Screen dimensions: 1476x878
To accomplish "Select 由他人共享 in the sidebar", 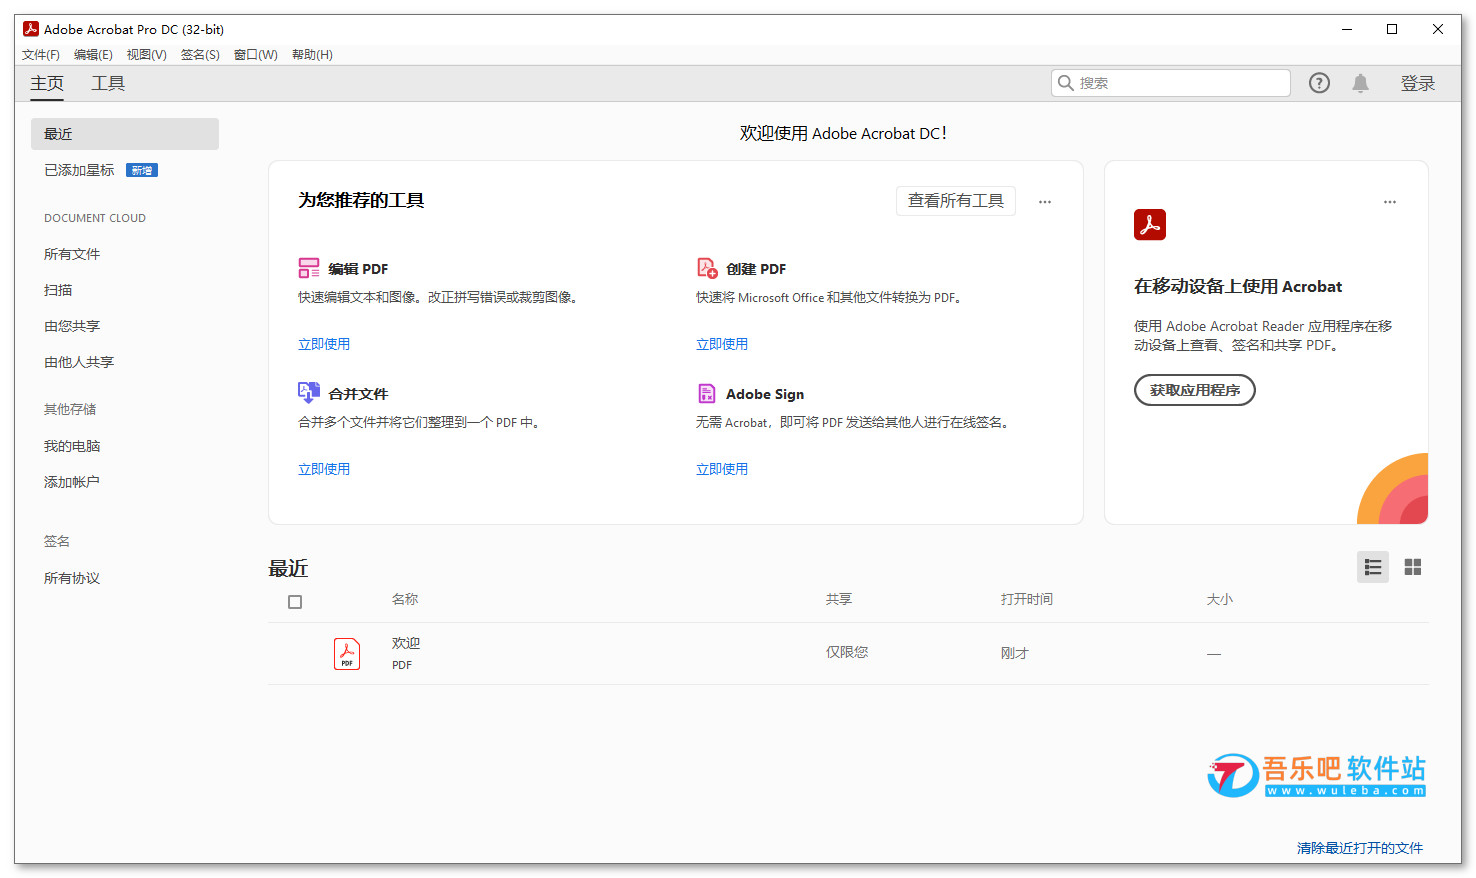I will pos(79,362).
